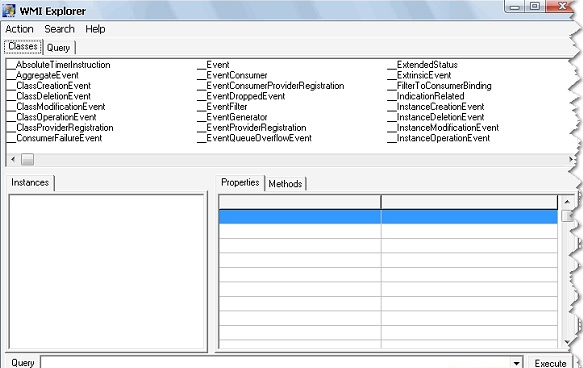583x368 pixels.
Task: Minimize the WMI Explorer window
Action: point(515,6)
